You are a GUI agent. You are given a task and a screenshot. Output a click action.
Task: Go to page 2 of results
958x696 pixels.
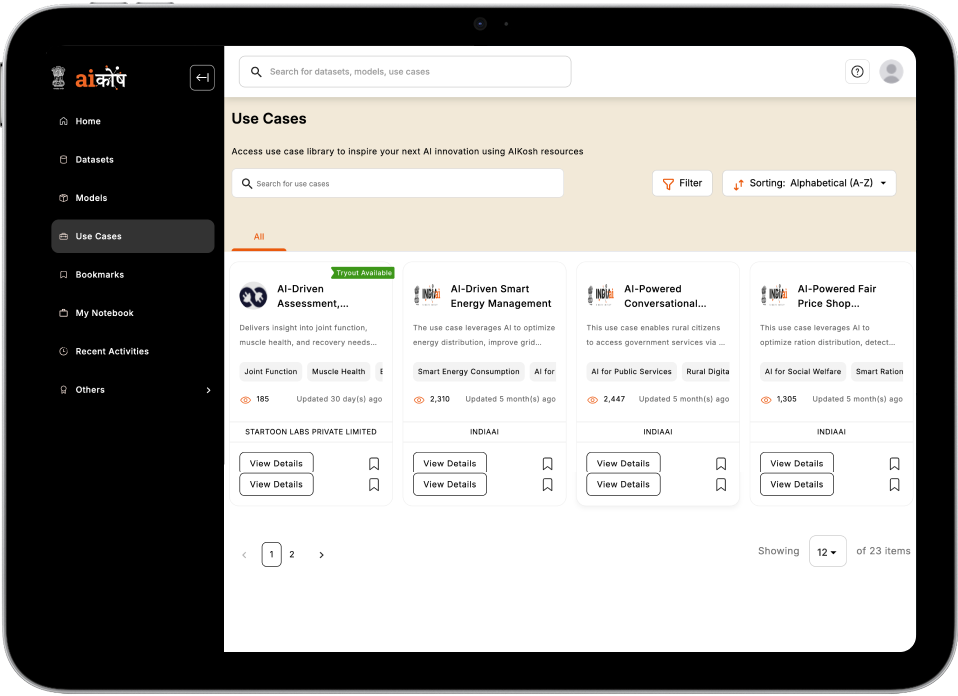(292, 555)
